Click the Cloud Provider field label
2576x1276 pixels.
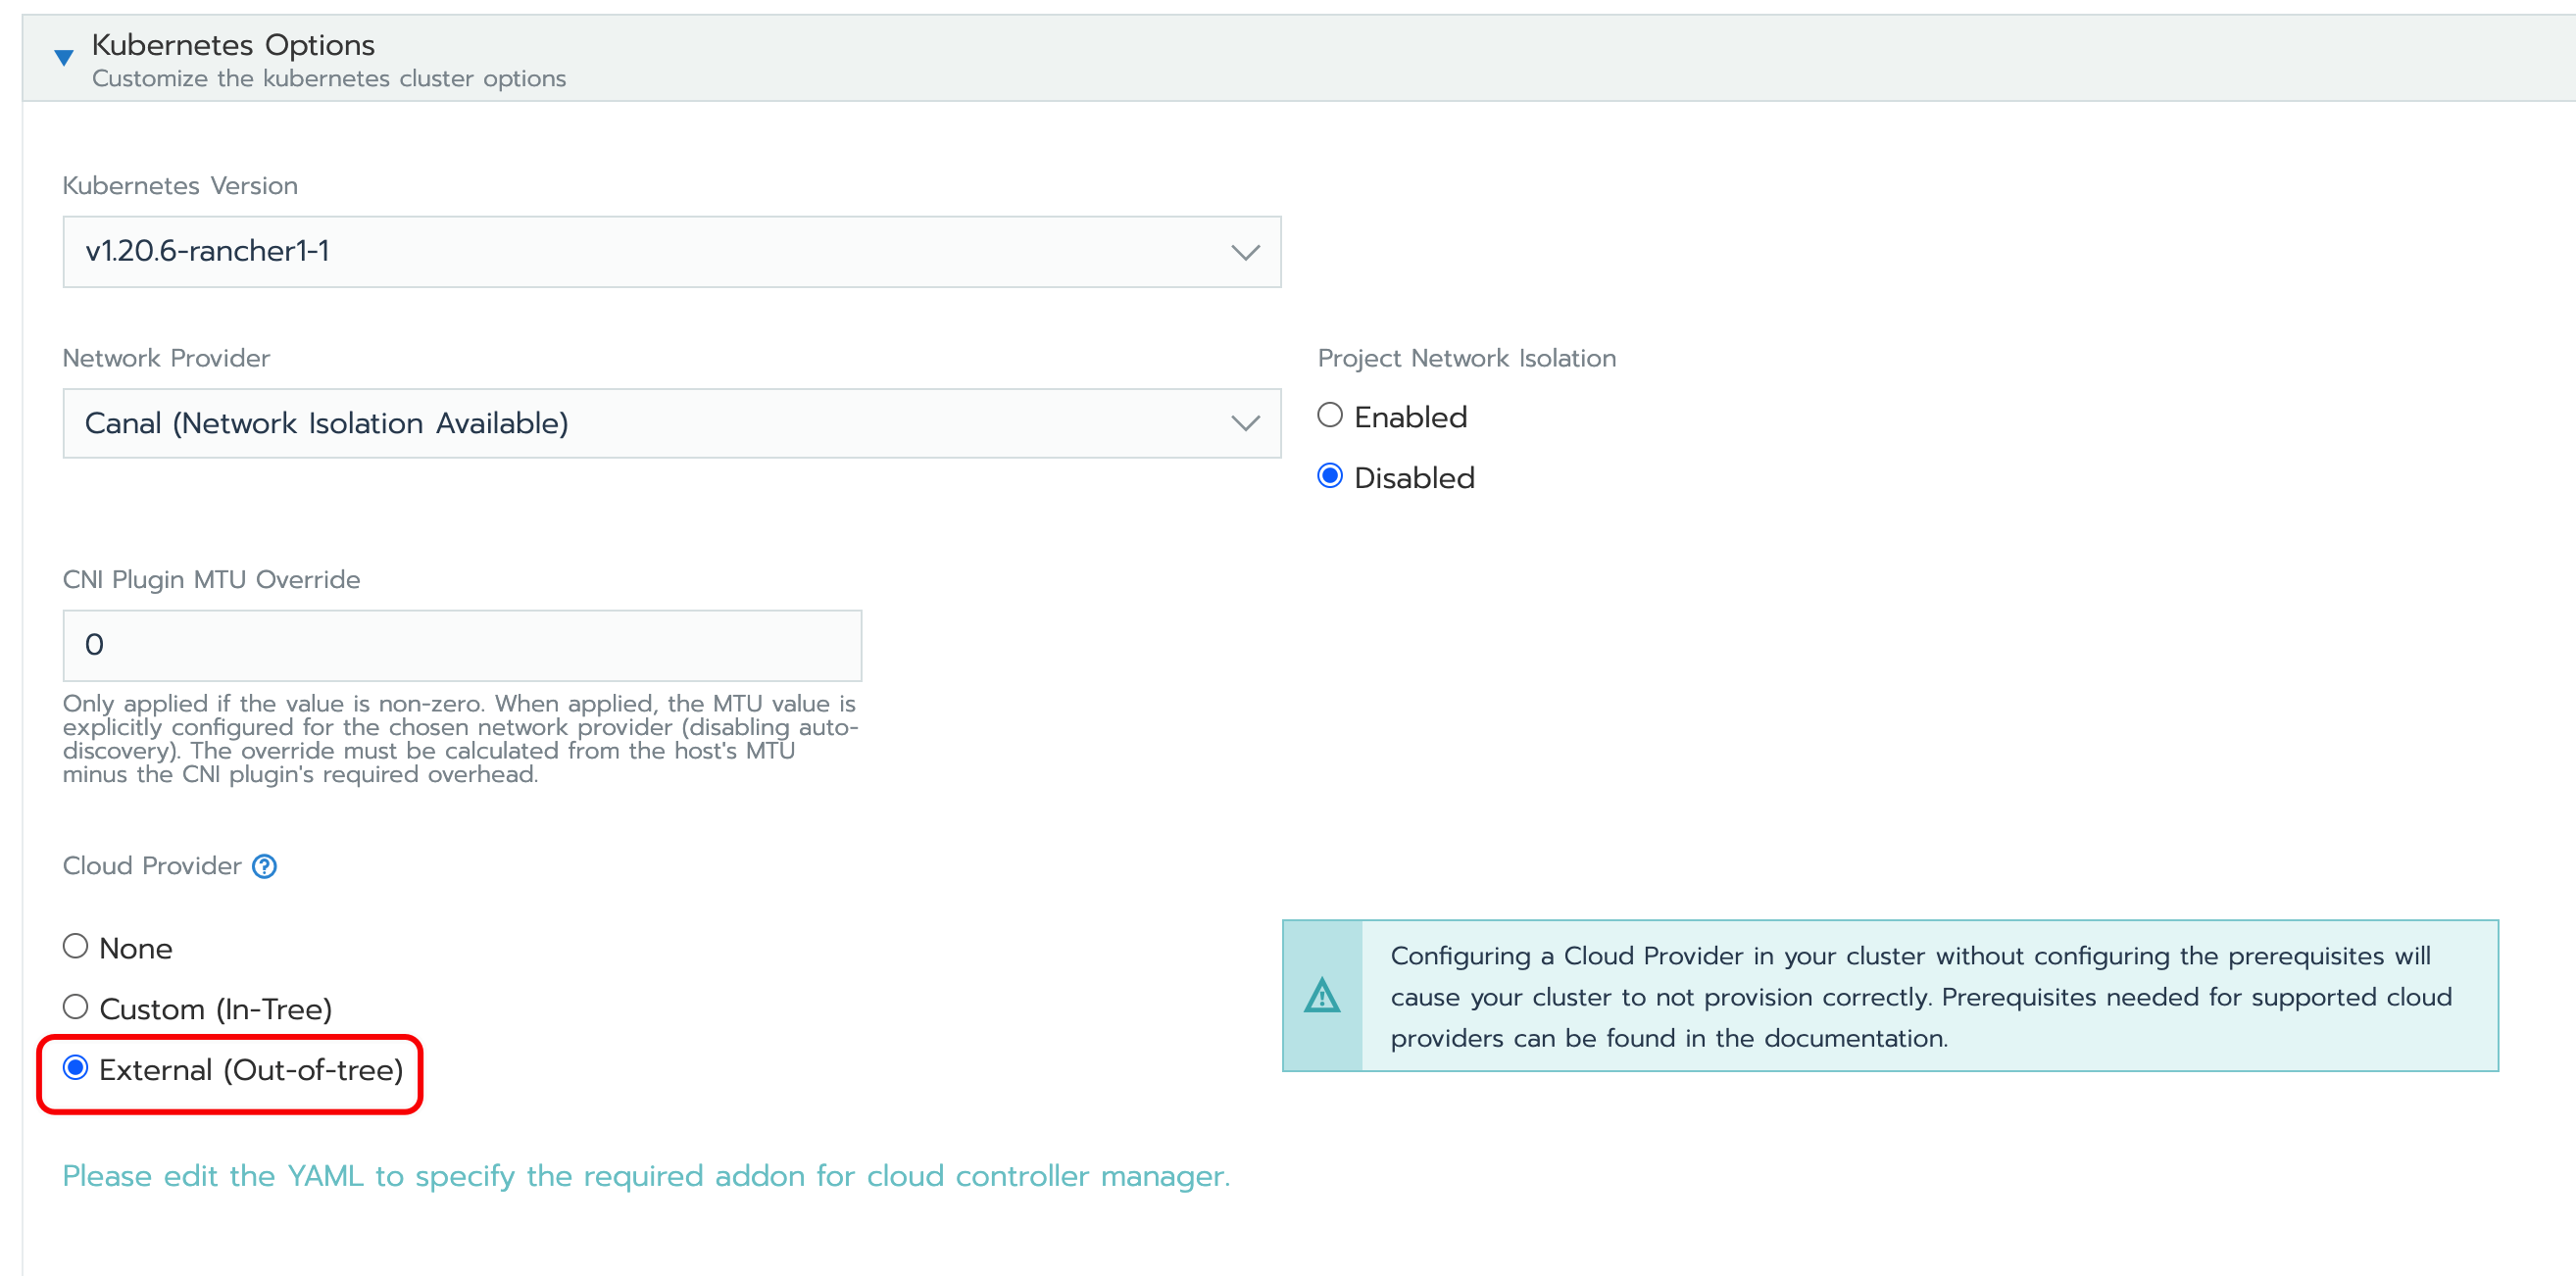coord(152,866)
